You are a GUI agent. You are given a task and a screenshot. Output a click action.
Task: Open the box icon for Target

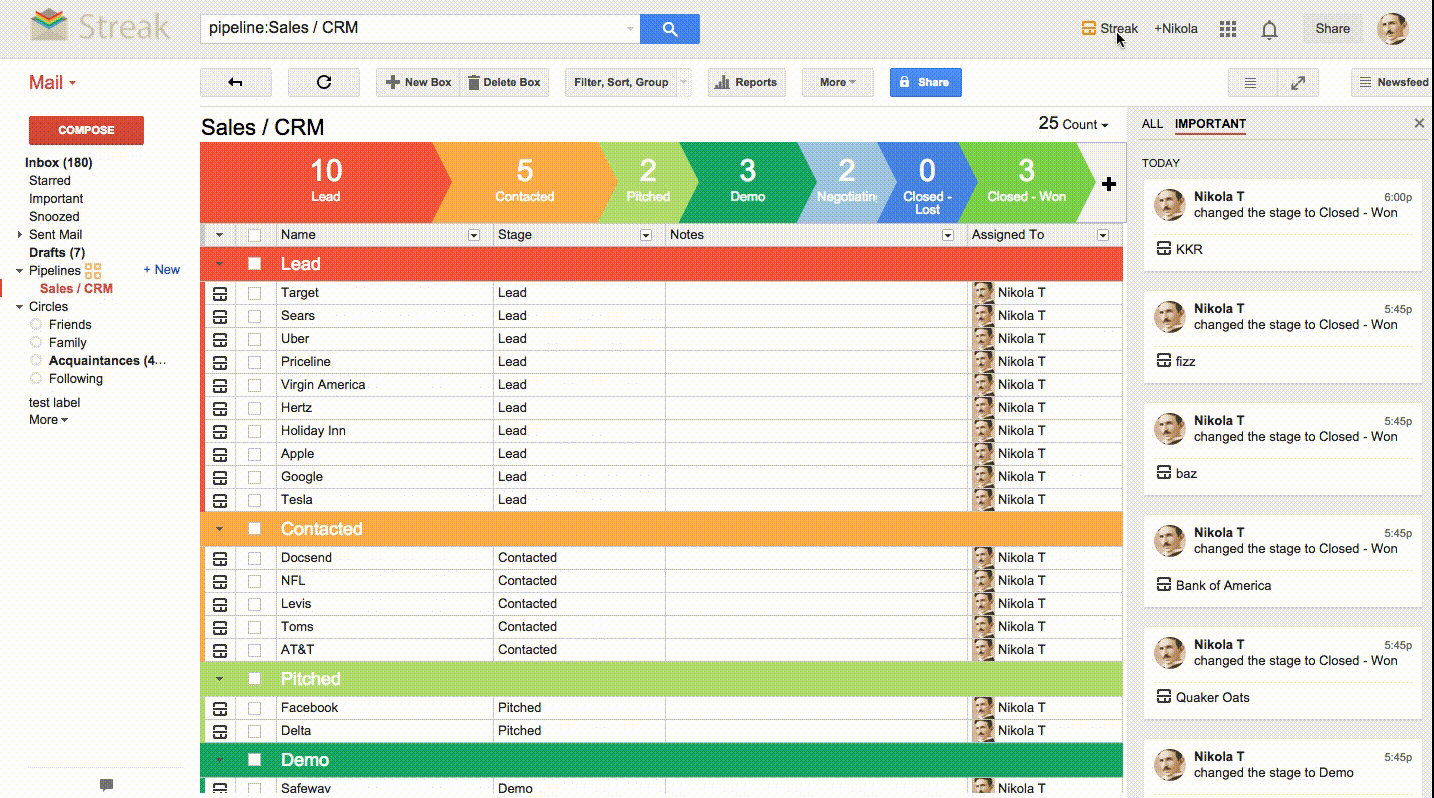(220, 293)
